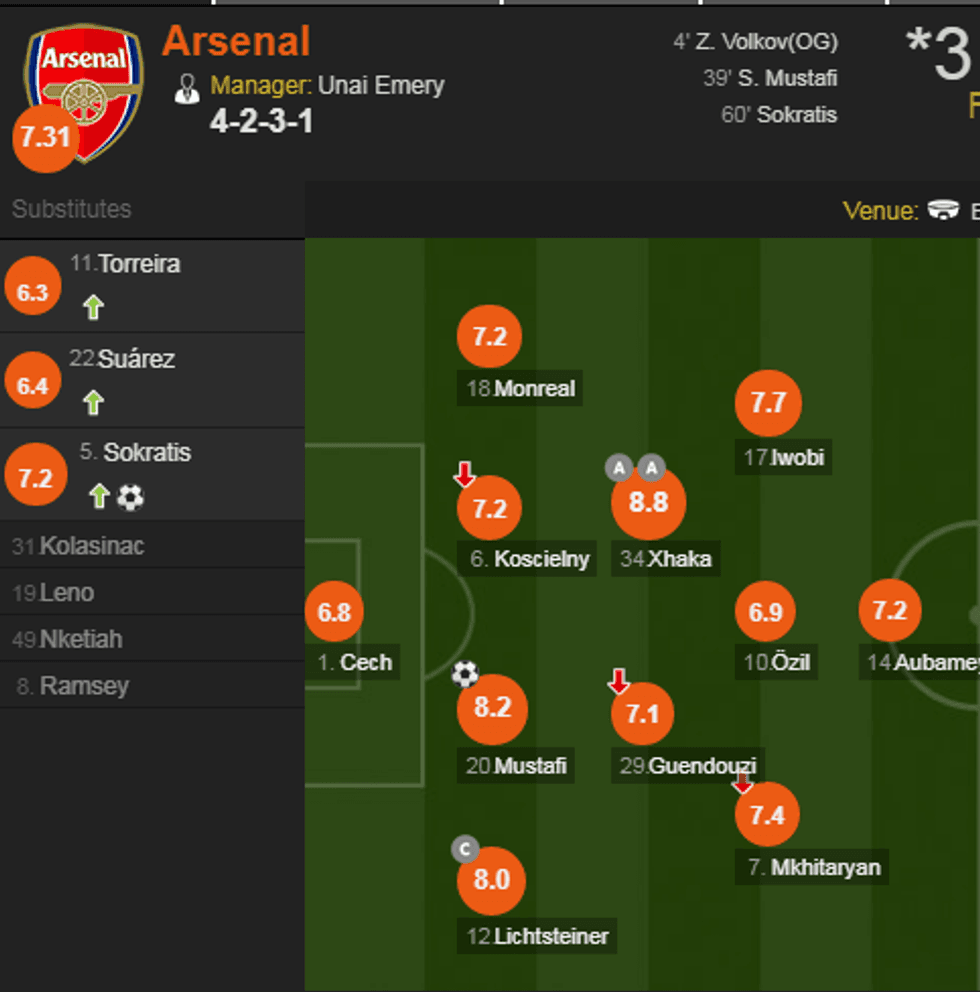Image resolution: width=980 pixels, height=992 pixels.
Task: Click Cech's rating circle
Action: point(334,612)
